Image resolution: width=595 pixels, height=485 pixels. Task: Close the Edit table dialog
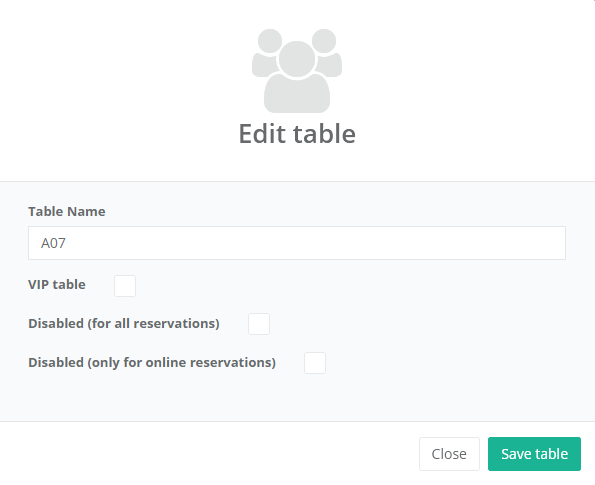point(449,454)
